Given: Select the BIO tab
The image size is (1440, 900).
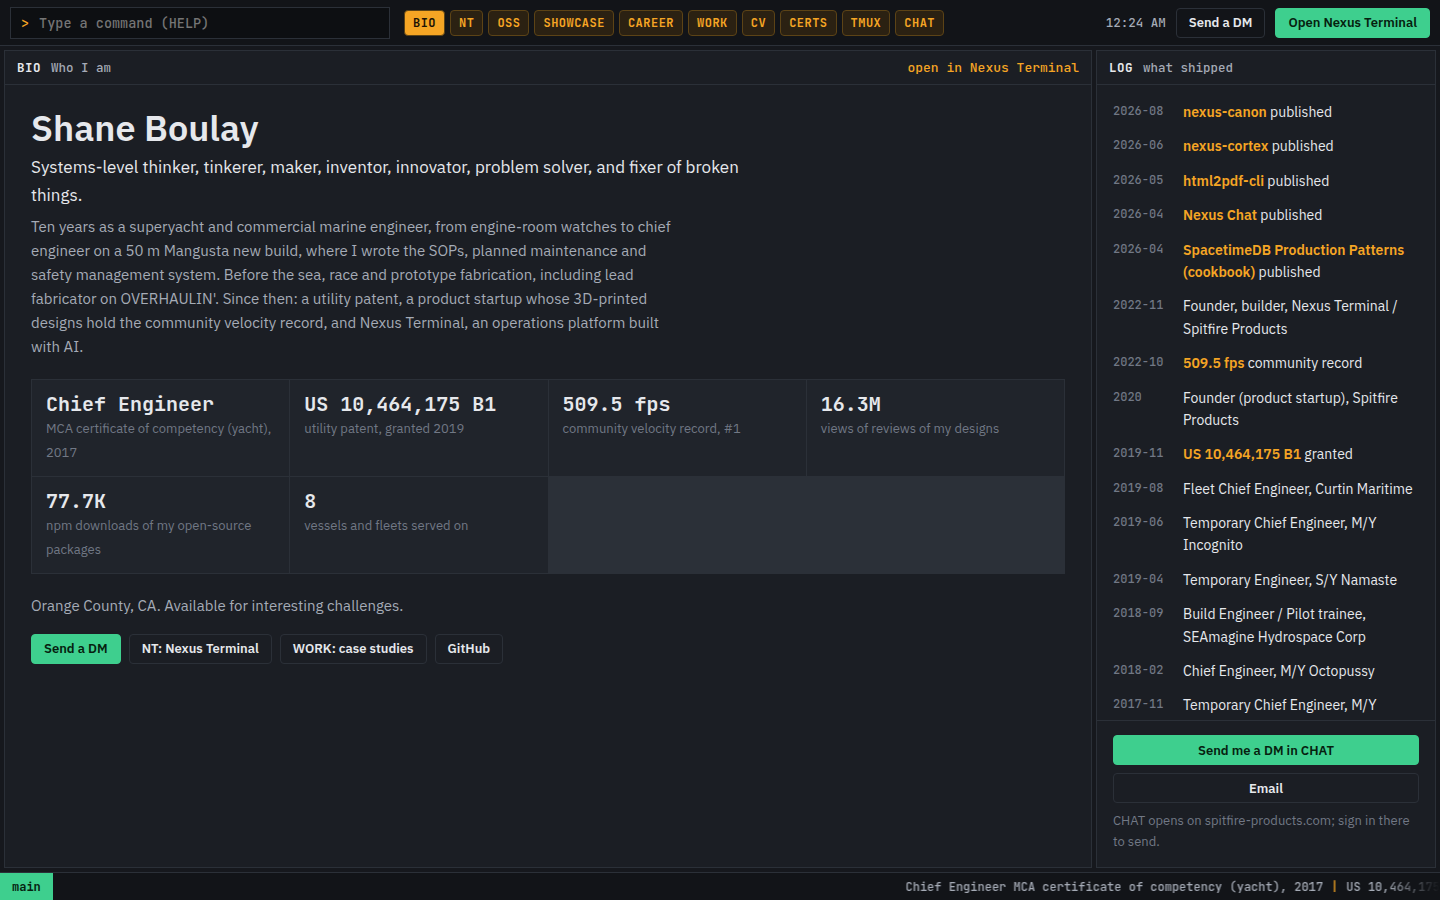Looking at the screenshot, I should pyautogui.click(x=424, y=23).
